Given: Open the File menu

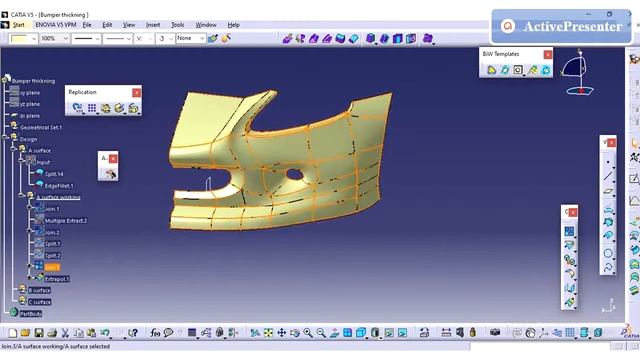Looking at the screenshot, I should 87,25.
